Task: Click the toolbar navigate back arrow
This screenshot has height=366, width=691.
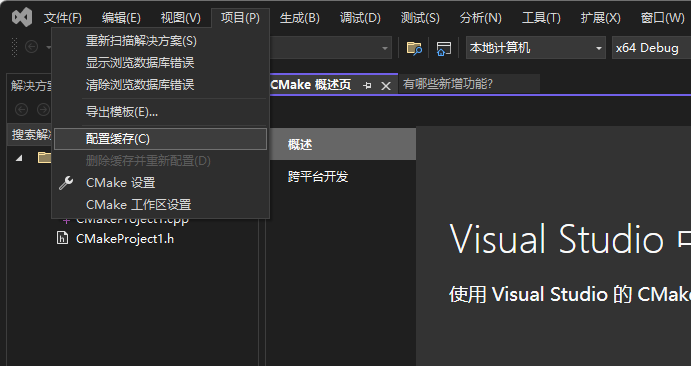Action: click(31, 47)
